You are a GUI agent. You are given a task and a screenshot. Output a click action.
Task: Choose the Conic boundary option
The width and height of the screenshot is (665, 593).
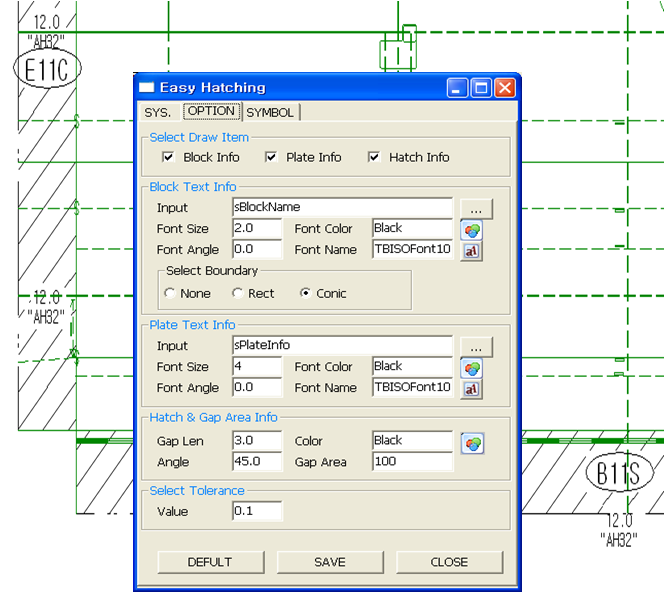pyautogui.click(x=306, y=294)
